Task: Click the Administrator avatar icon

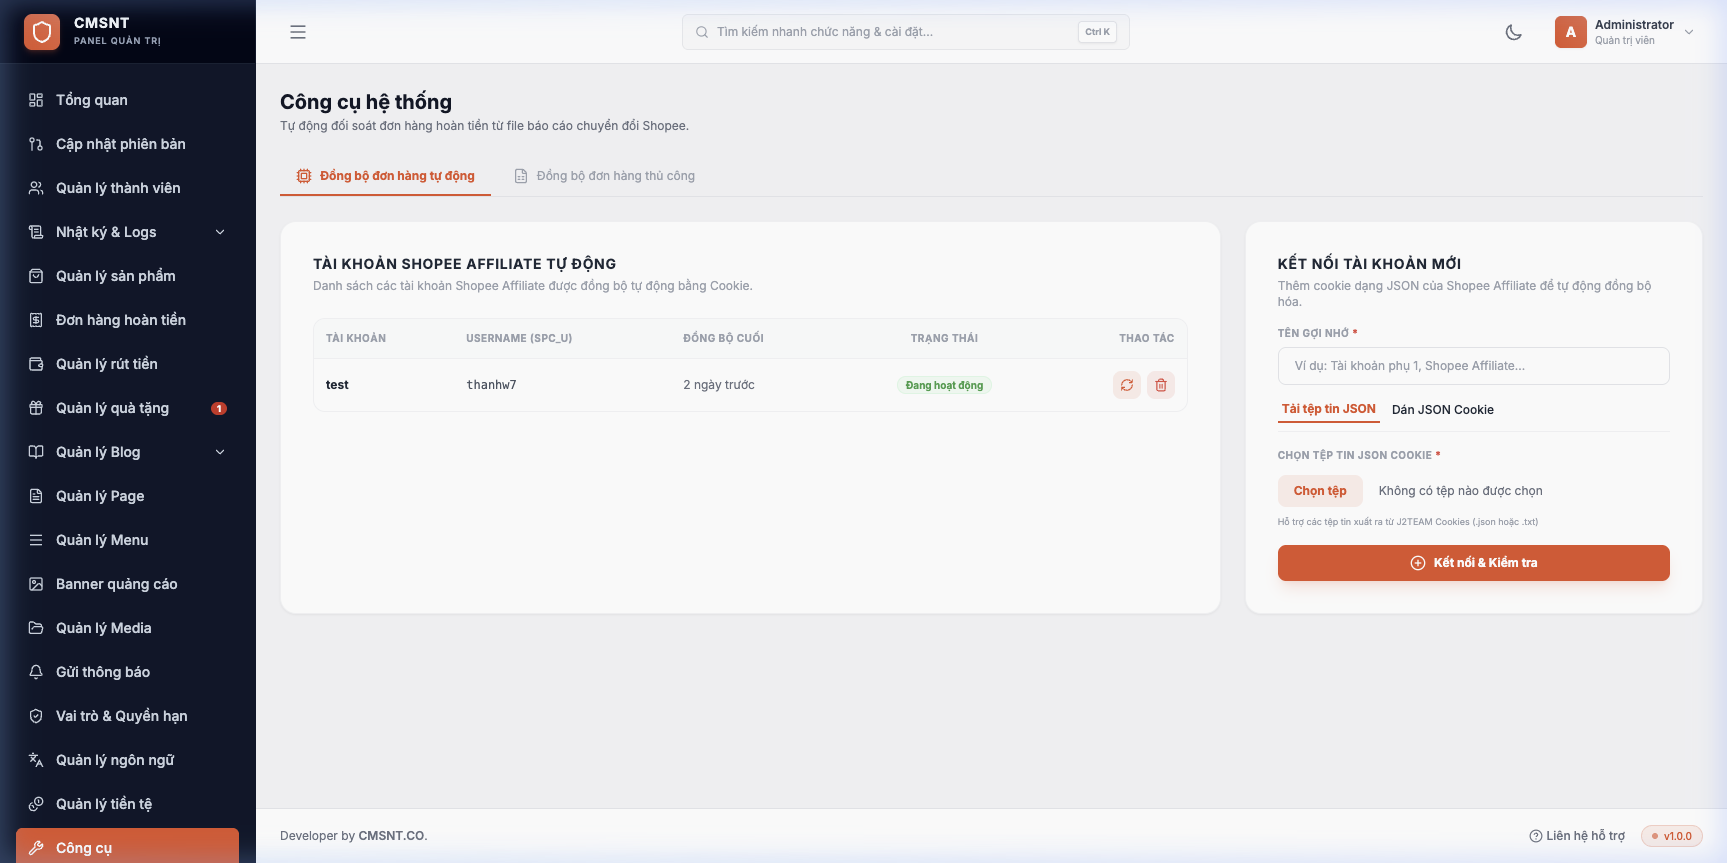Action: point(1571,32)
